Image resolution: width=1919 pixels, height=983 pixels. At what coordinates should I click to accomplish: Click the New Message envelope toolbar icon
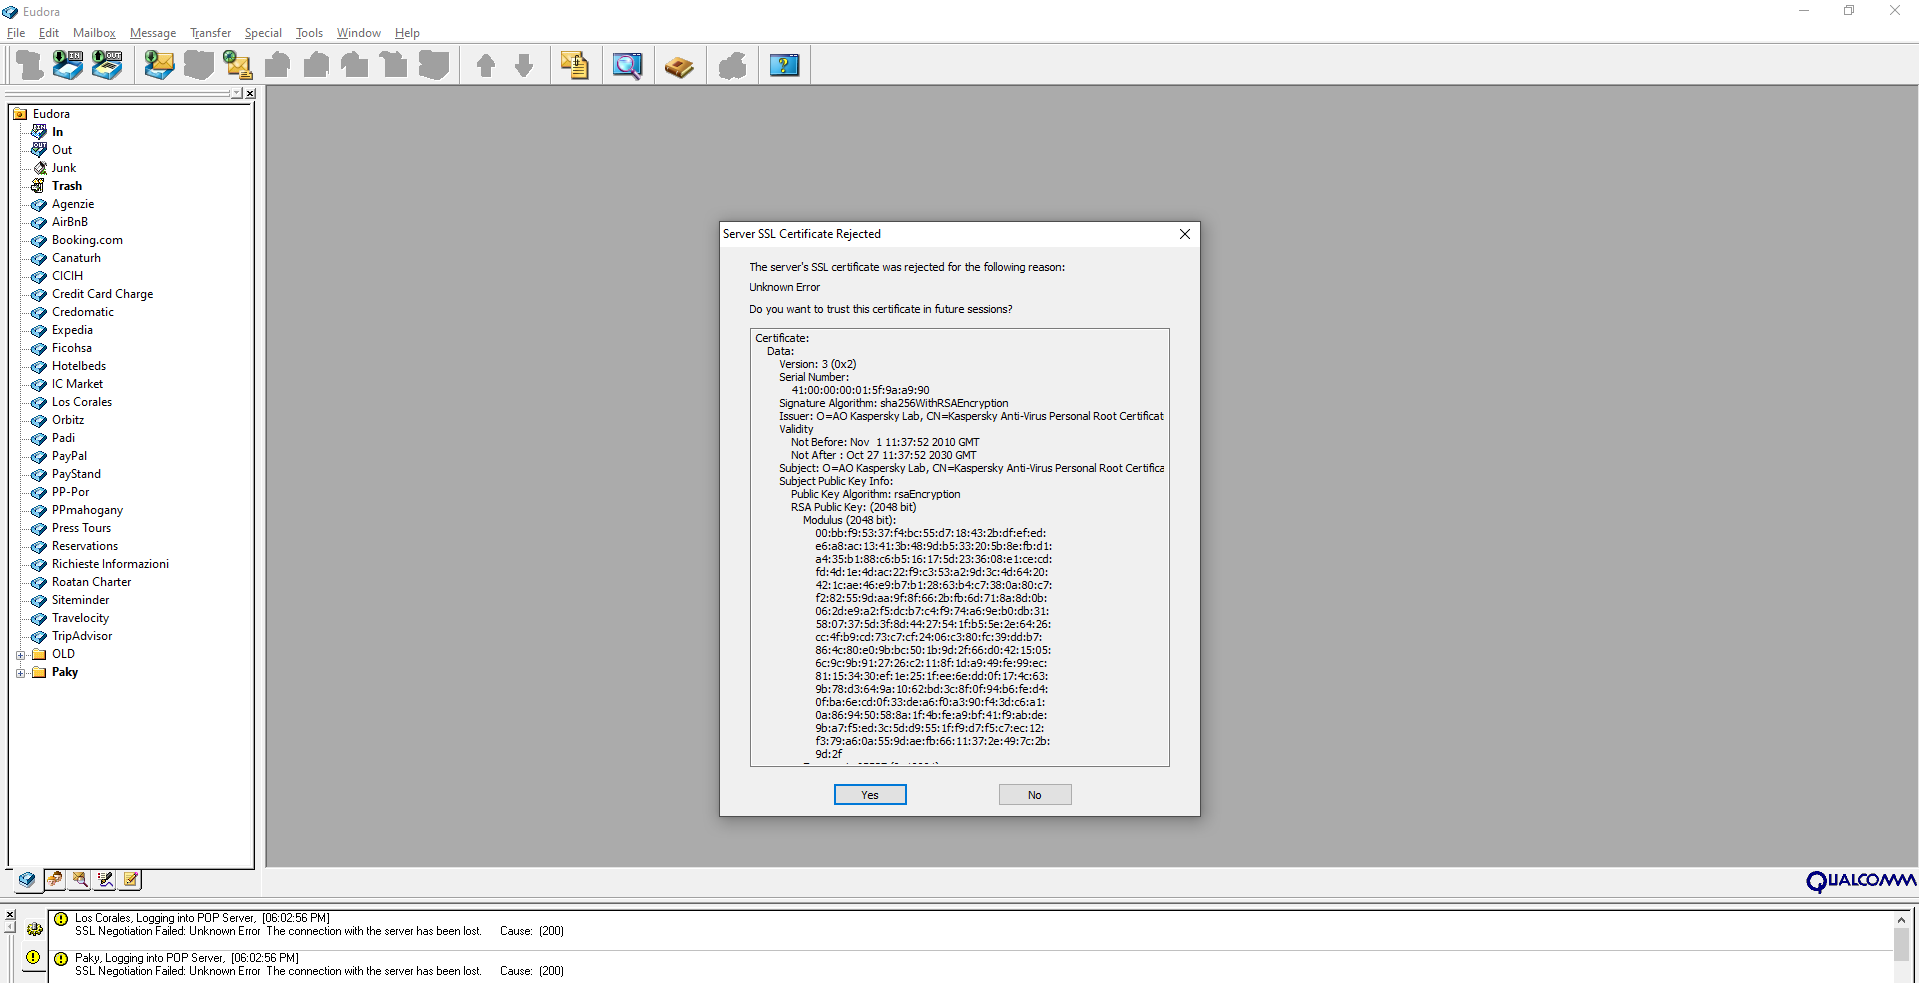pos(237,65)
